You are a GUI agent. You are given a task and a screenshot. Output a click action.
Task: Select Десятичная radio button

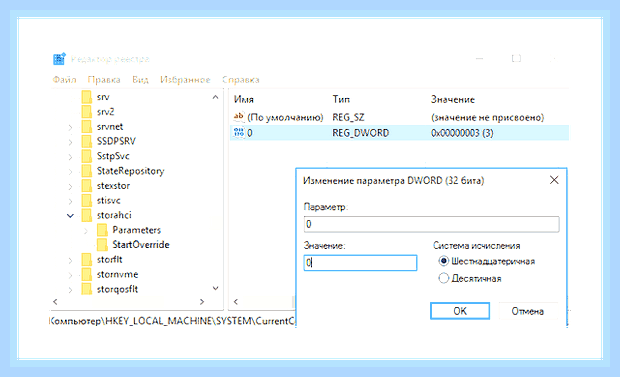click(x=444, y=278)
